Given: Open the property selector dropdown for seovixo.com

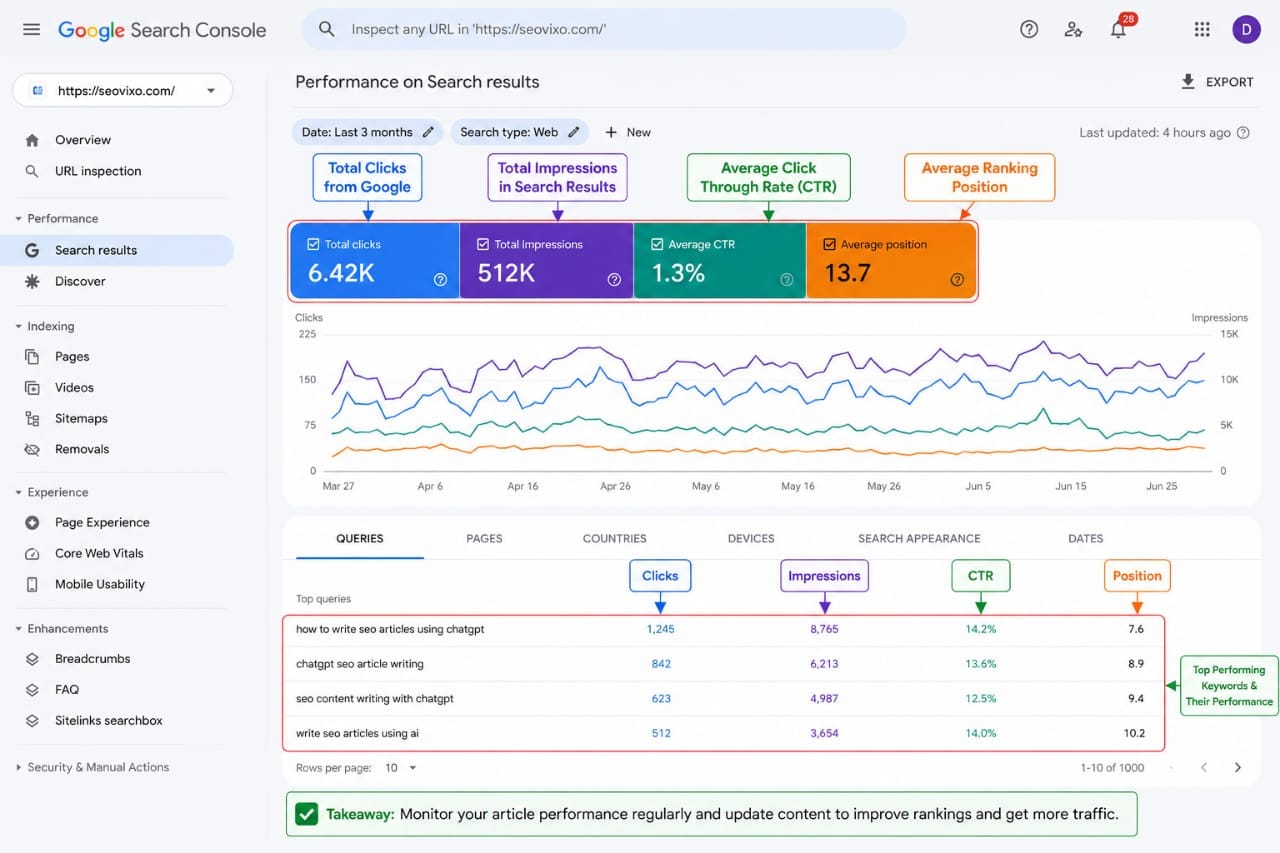Looking at the screenshot, I should click(x=123, y=90).
